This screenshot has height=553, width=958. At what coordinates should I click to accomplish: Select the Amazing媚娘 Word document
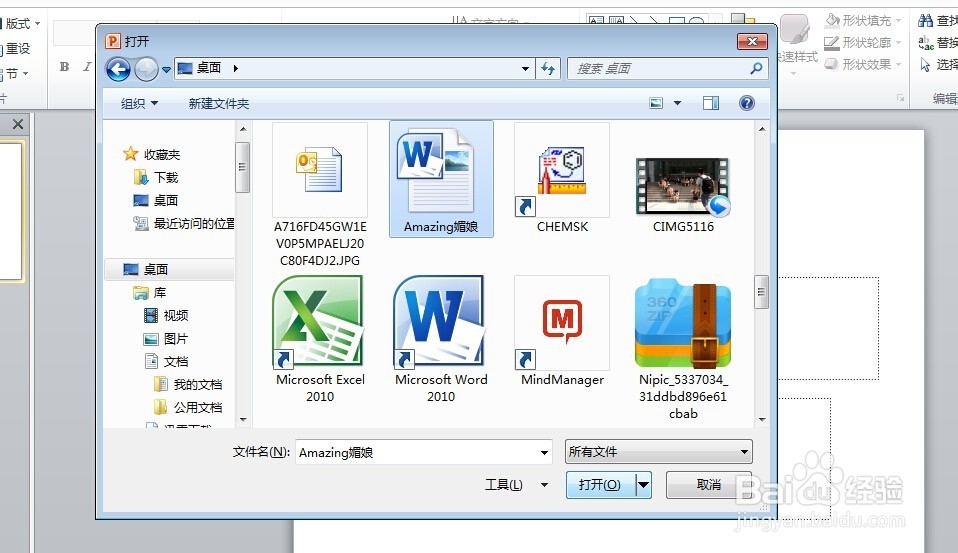pos(441,178)
